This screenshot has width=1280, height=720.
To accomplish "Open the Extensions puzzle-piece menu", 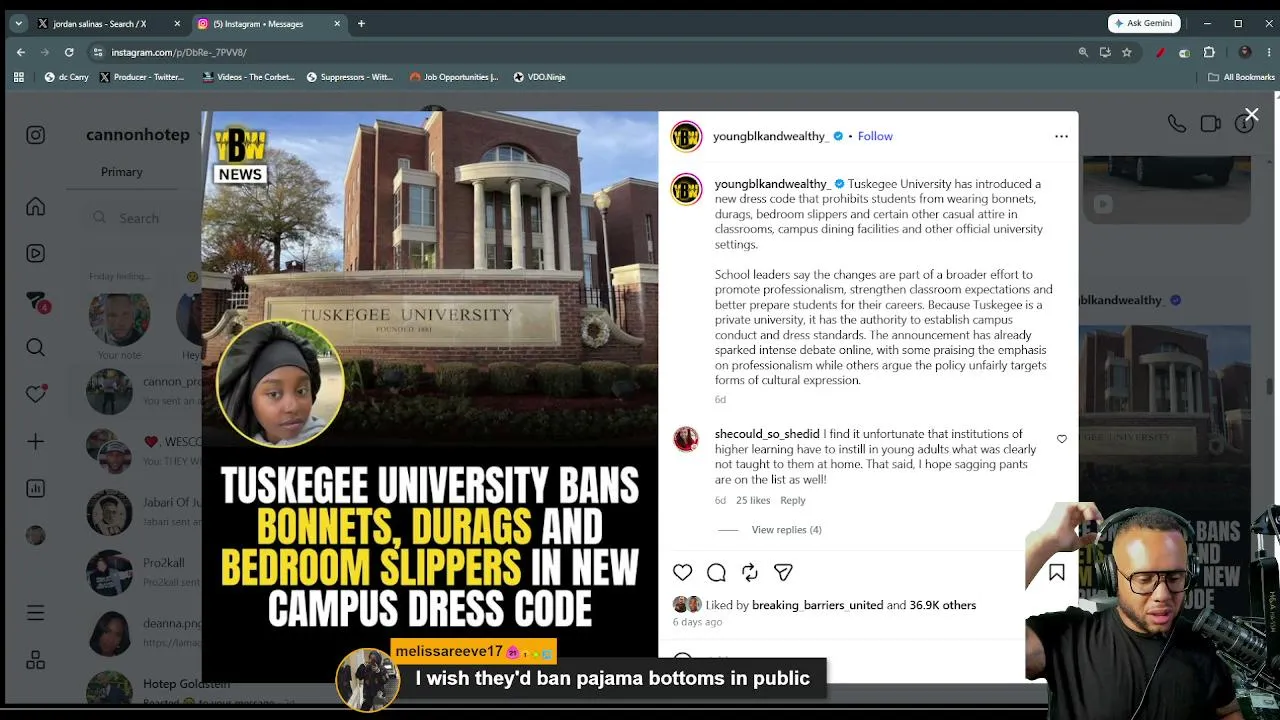I will pos(1209,52).
